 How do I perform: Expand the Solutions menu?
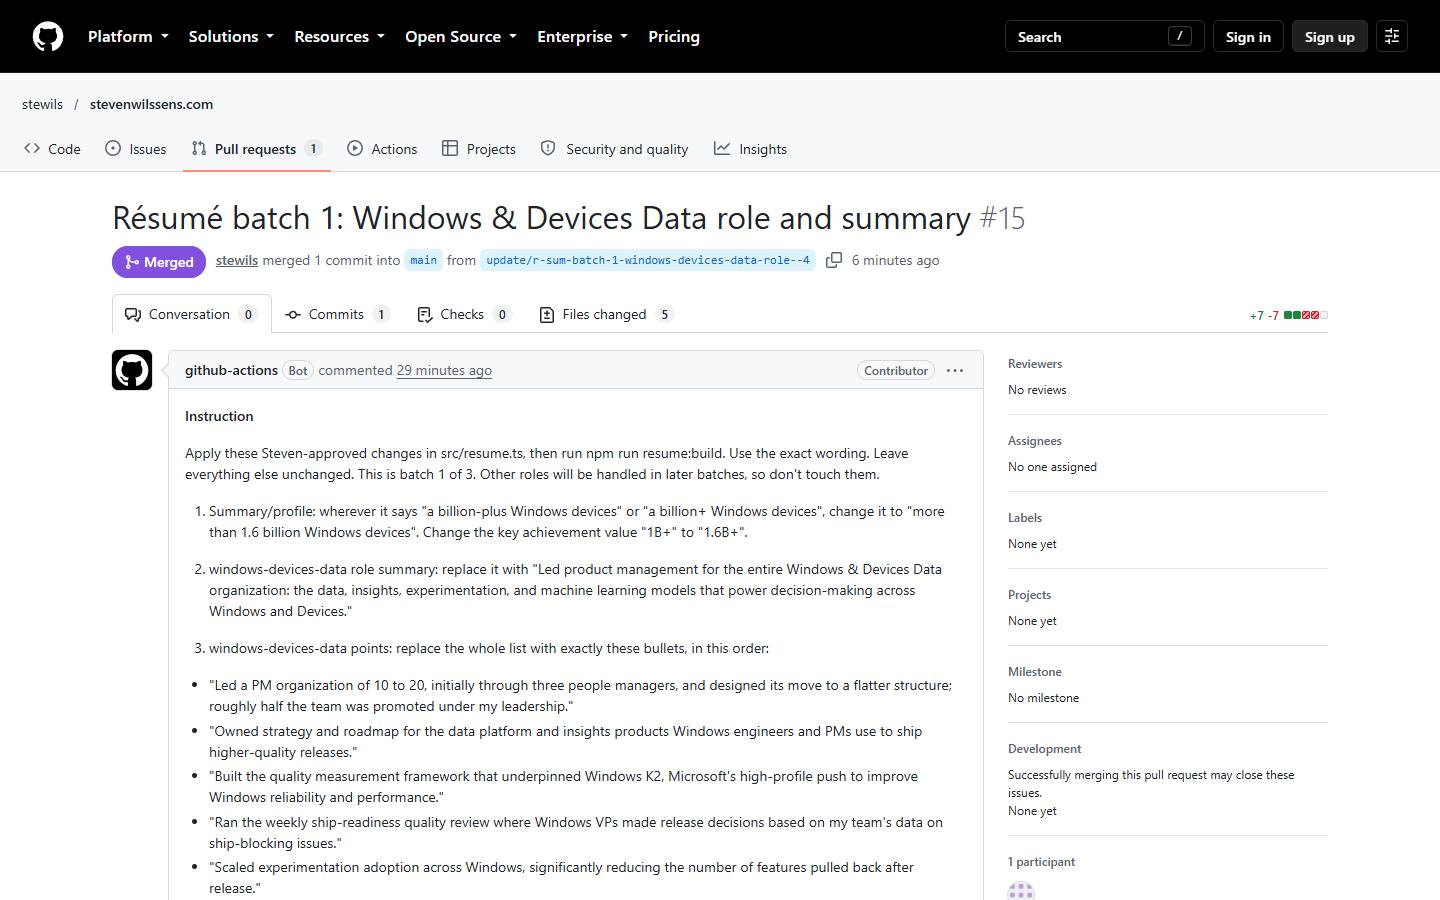coord(231,37)
